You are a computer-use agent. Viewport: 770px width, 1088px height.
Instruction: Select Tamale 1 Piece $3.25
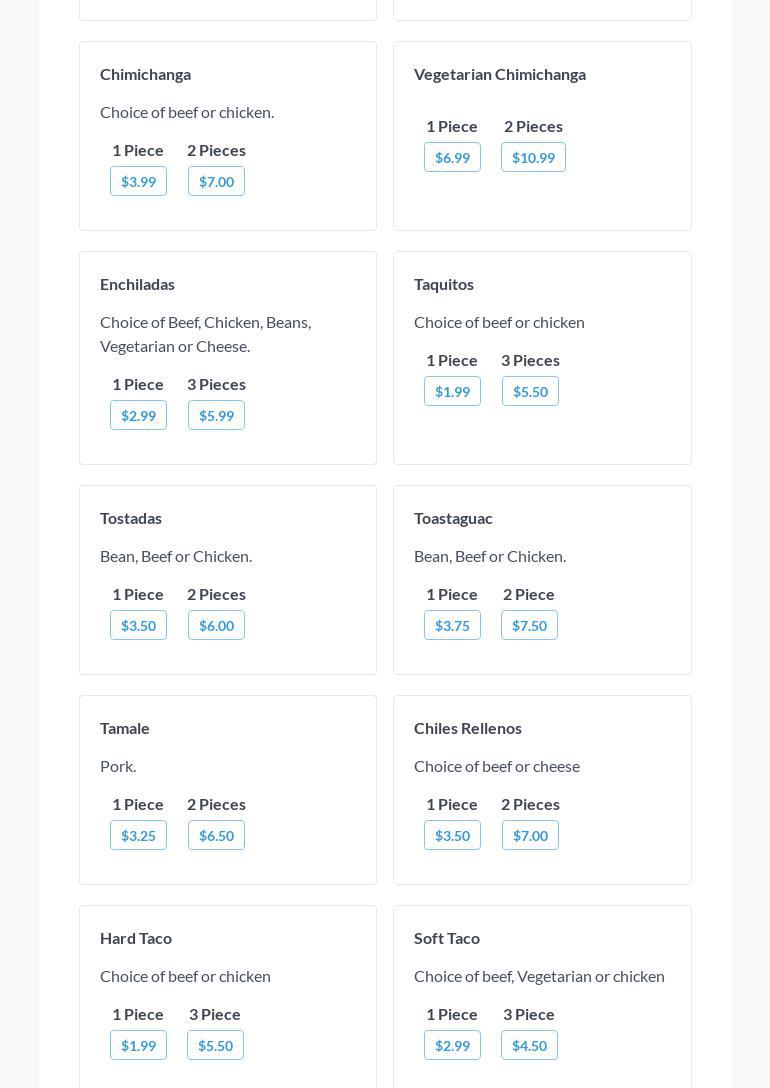[x=138, y=835]
